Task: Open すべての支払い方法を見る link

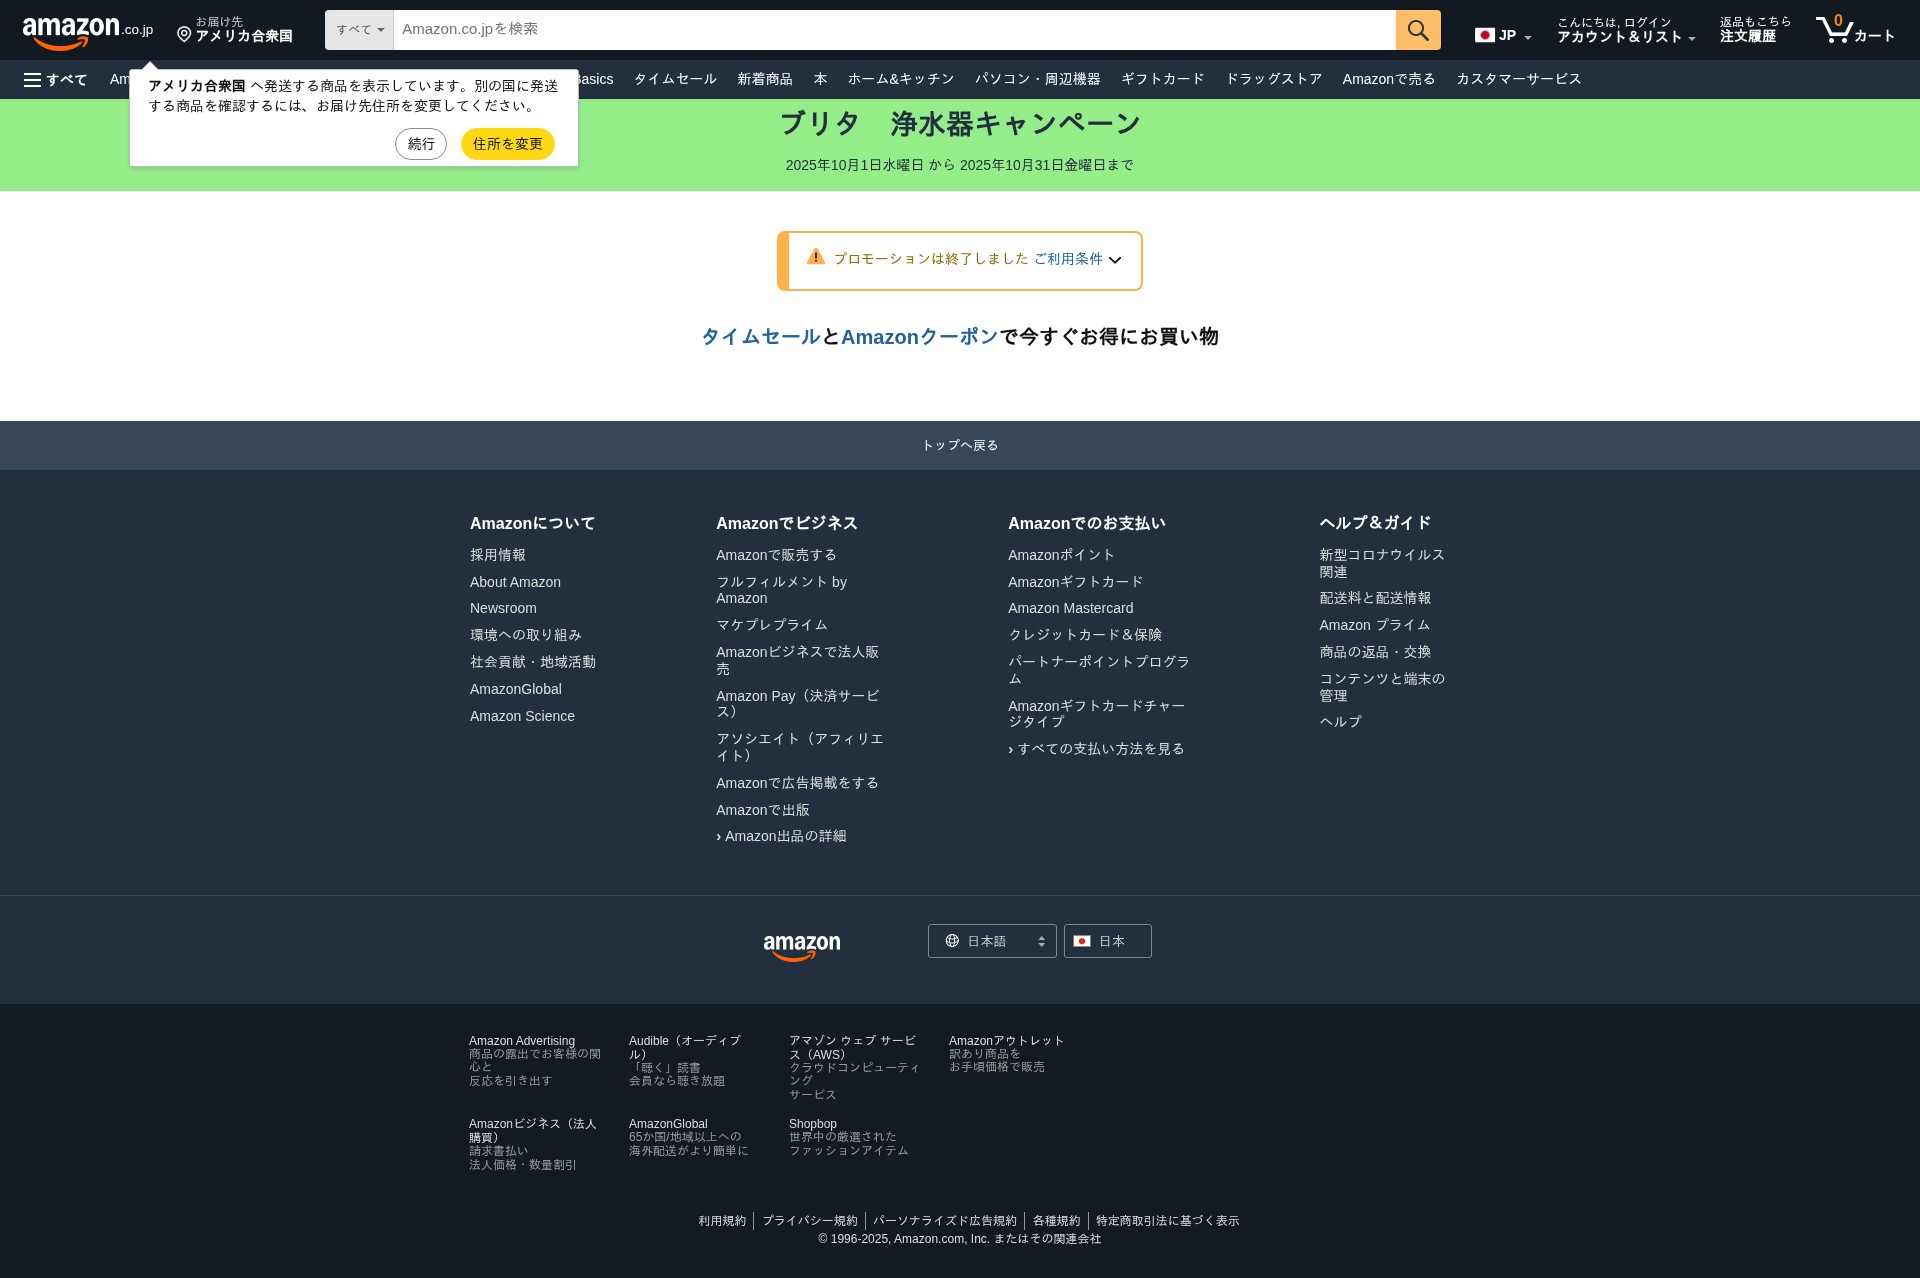Action: point(1100,749)
